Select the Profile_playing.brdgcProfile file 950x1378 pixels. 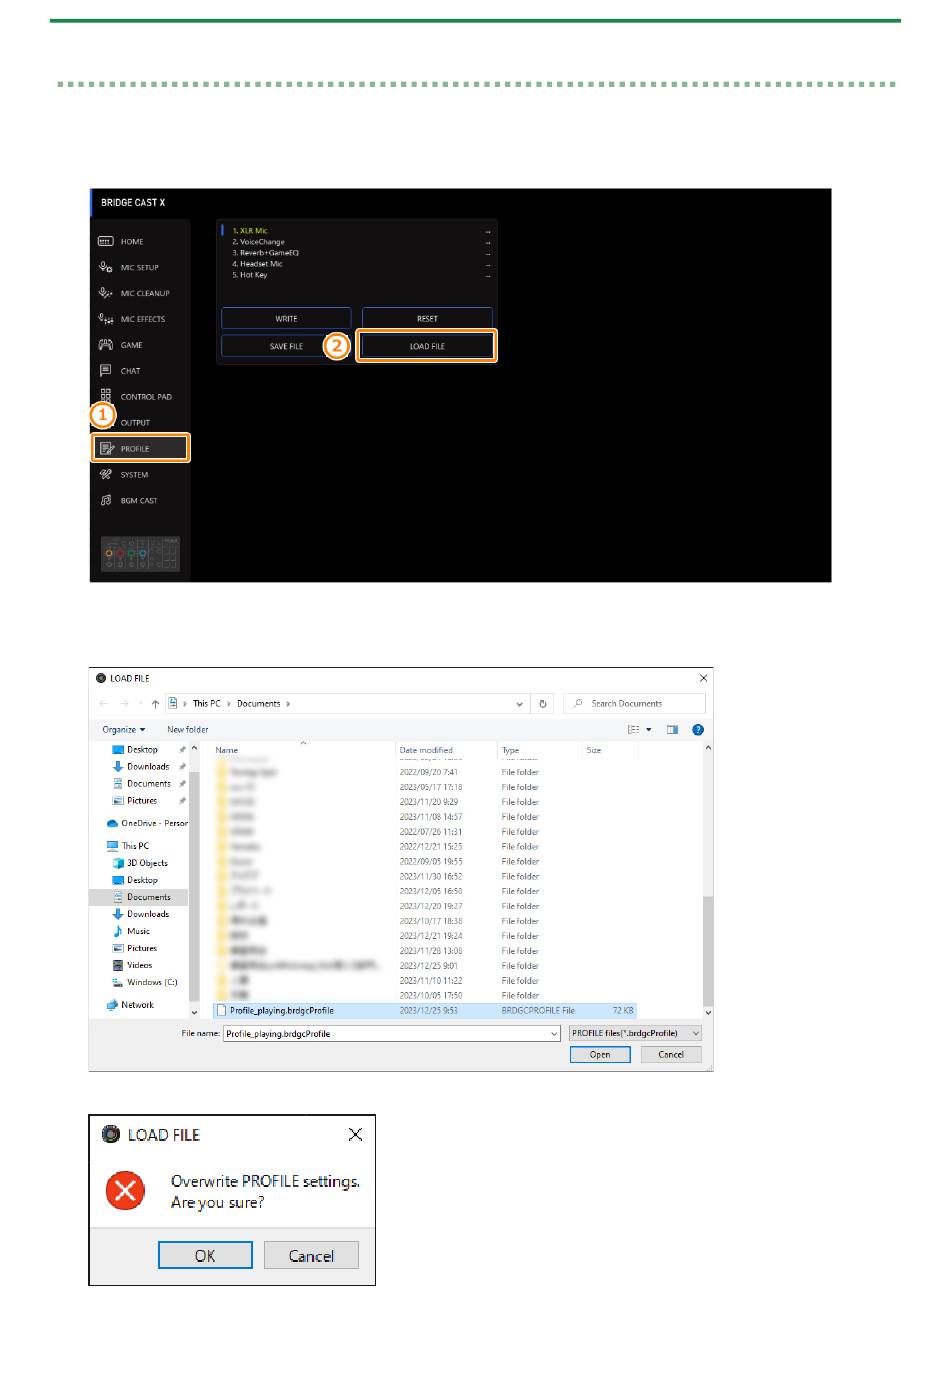(425, 1011)
